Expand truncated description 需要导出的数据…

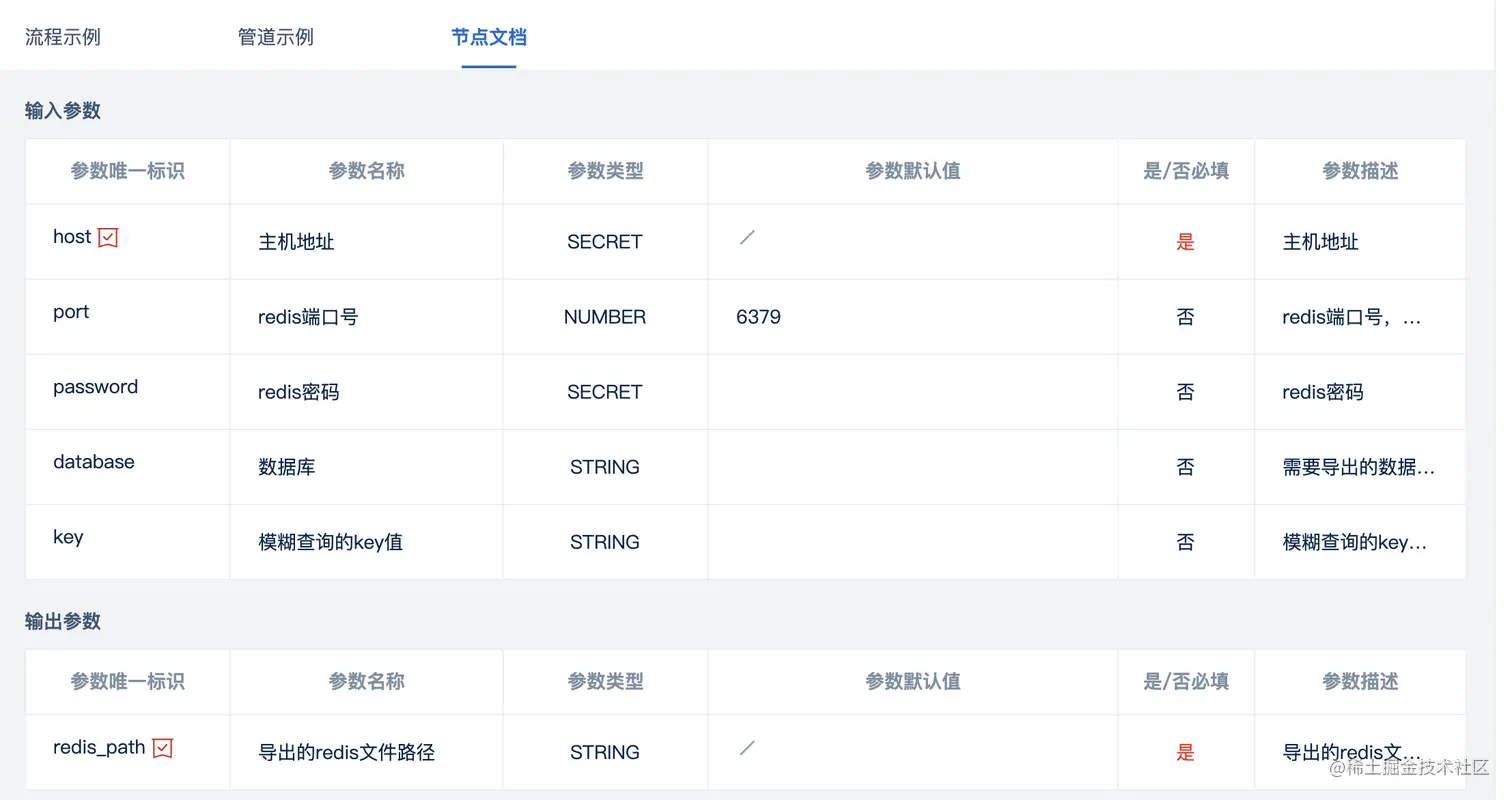click(x=1358, y=467)
